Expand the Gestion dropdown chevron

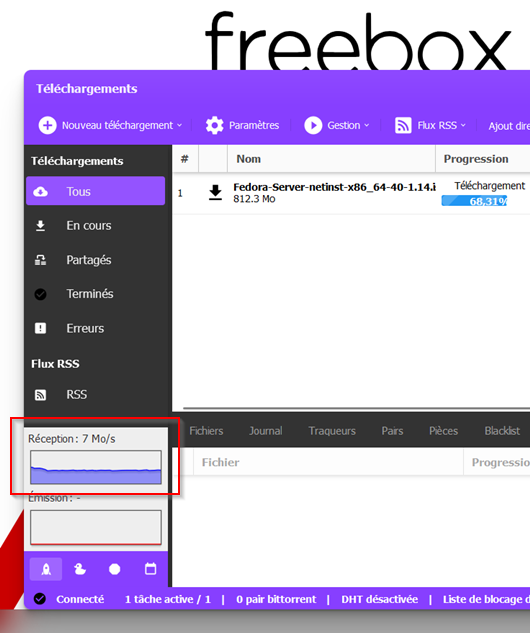(x=367, y=126)
